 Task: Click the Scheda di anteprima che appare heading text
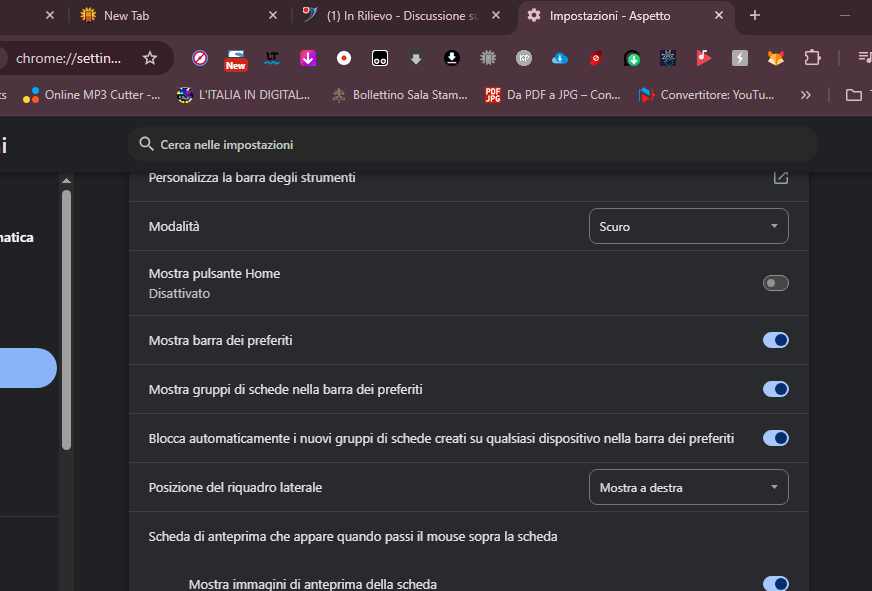click(353, 537)
